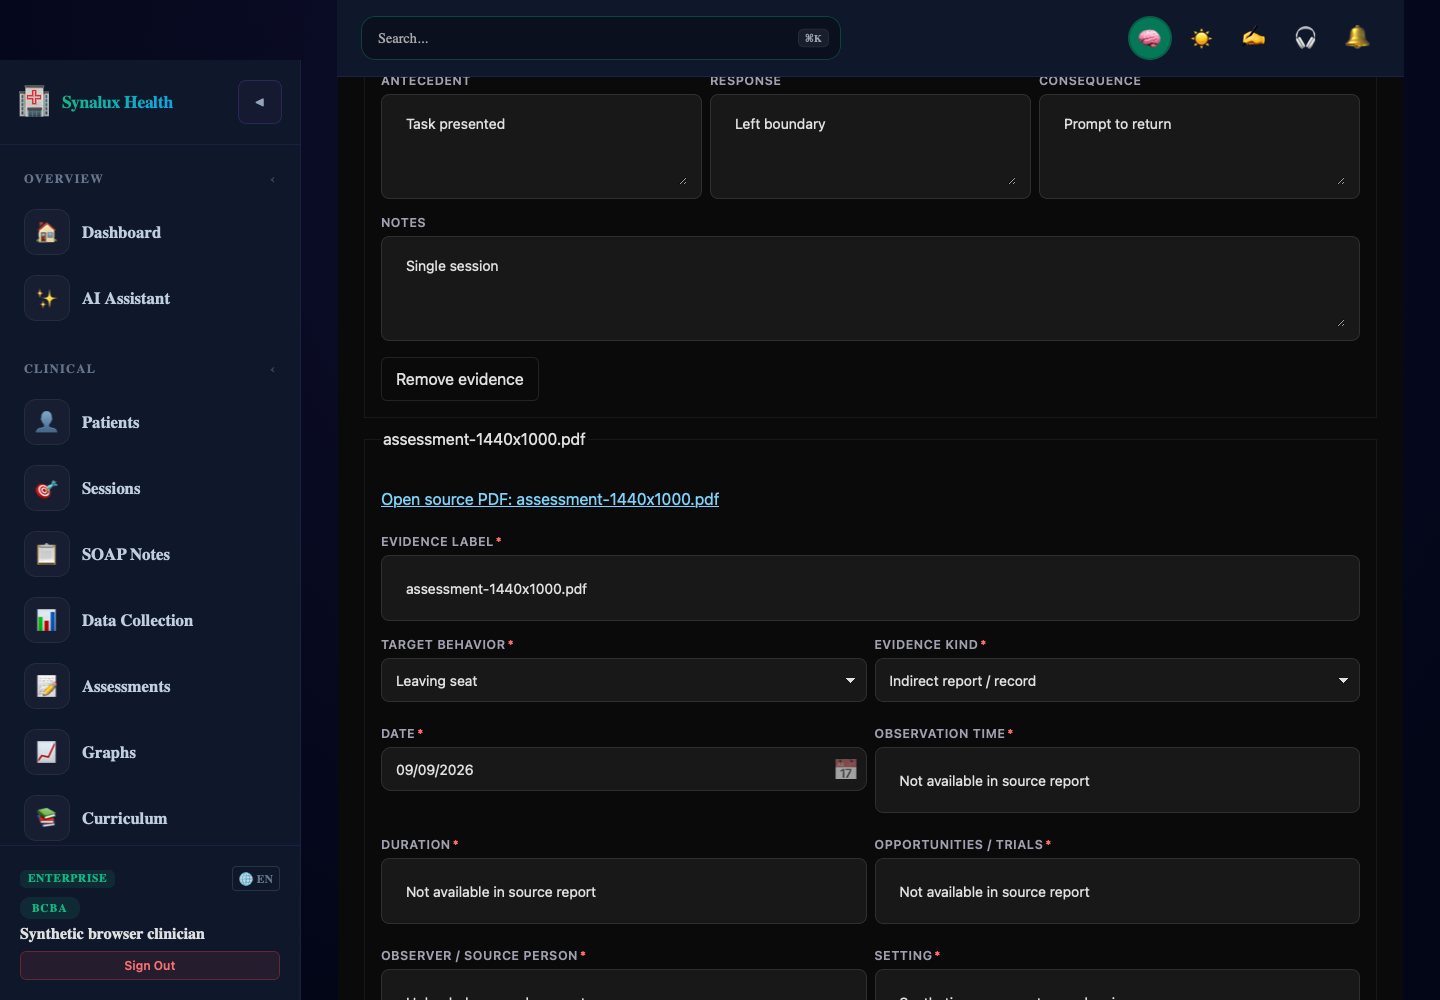Toggle light theme with the sun icon
The height and width of the screenshot is (1000, 1440).
coord(1201,38)
